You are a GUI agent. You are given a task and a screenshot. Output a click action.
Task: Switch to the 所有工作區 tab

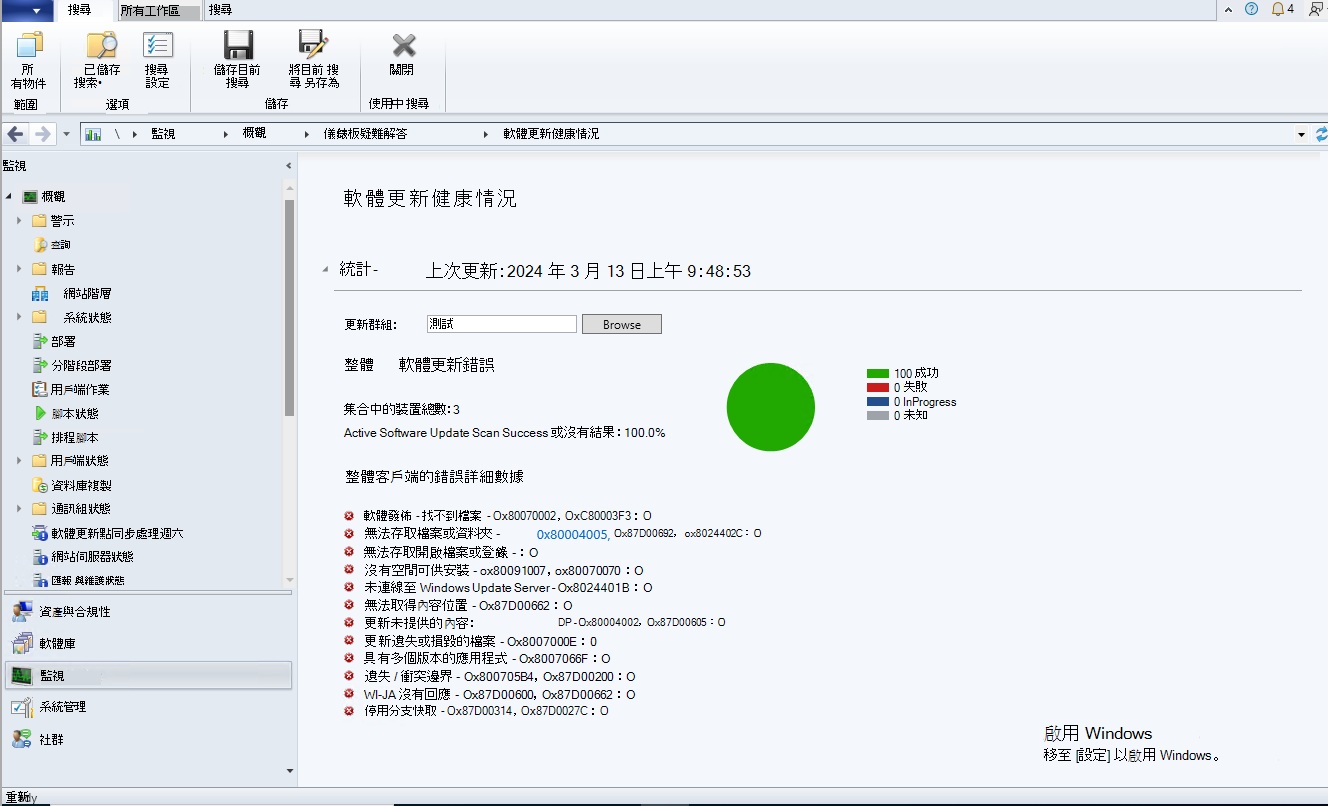[149, 11]
